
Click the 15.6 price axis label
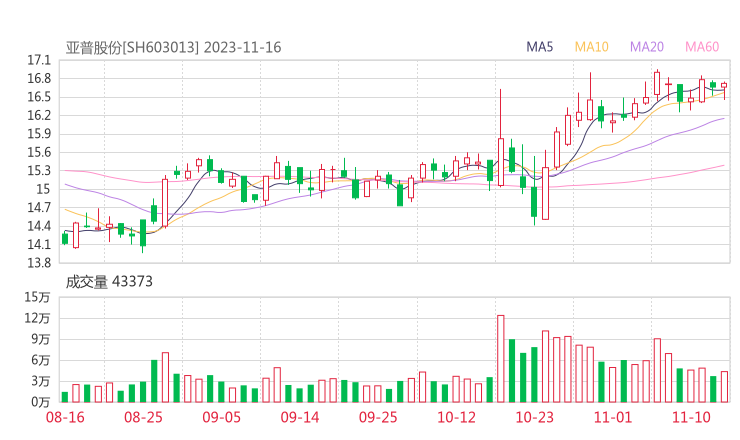point(39,152)
